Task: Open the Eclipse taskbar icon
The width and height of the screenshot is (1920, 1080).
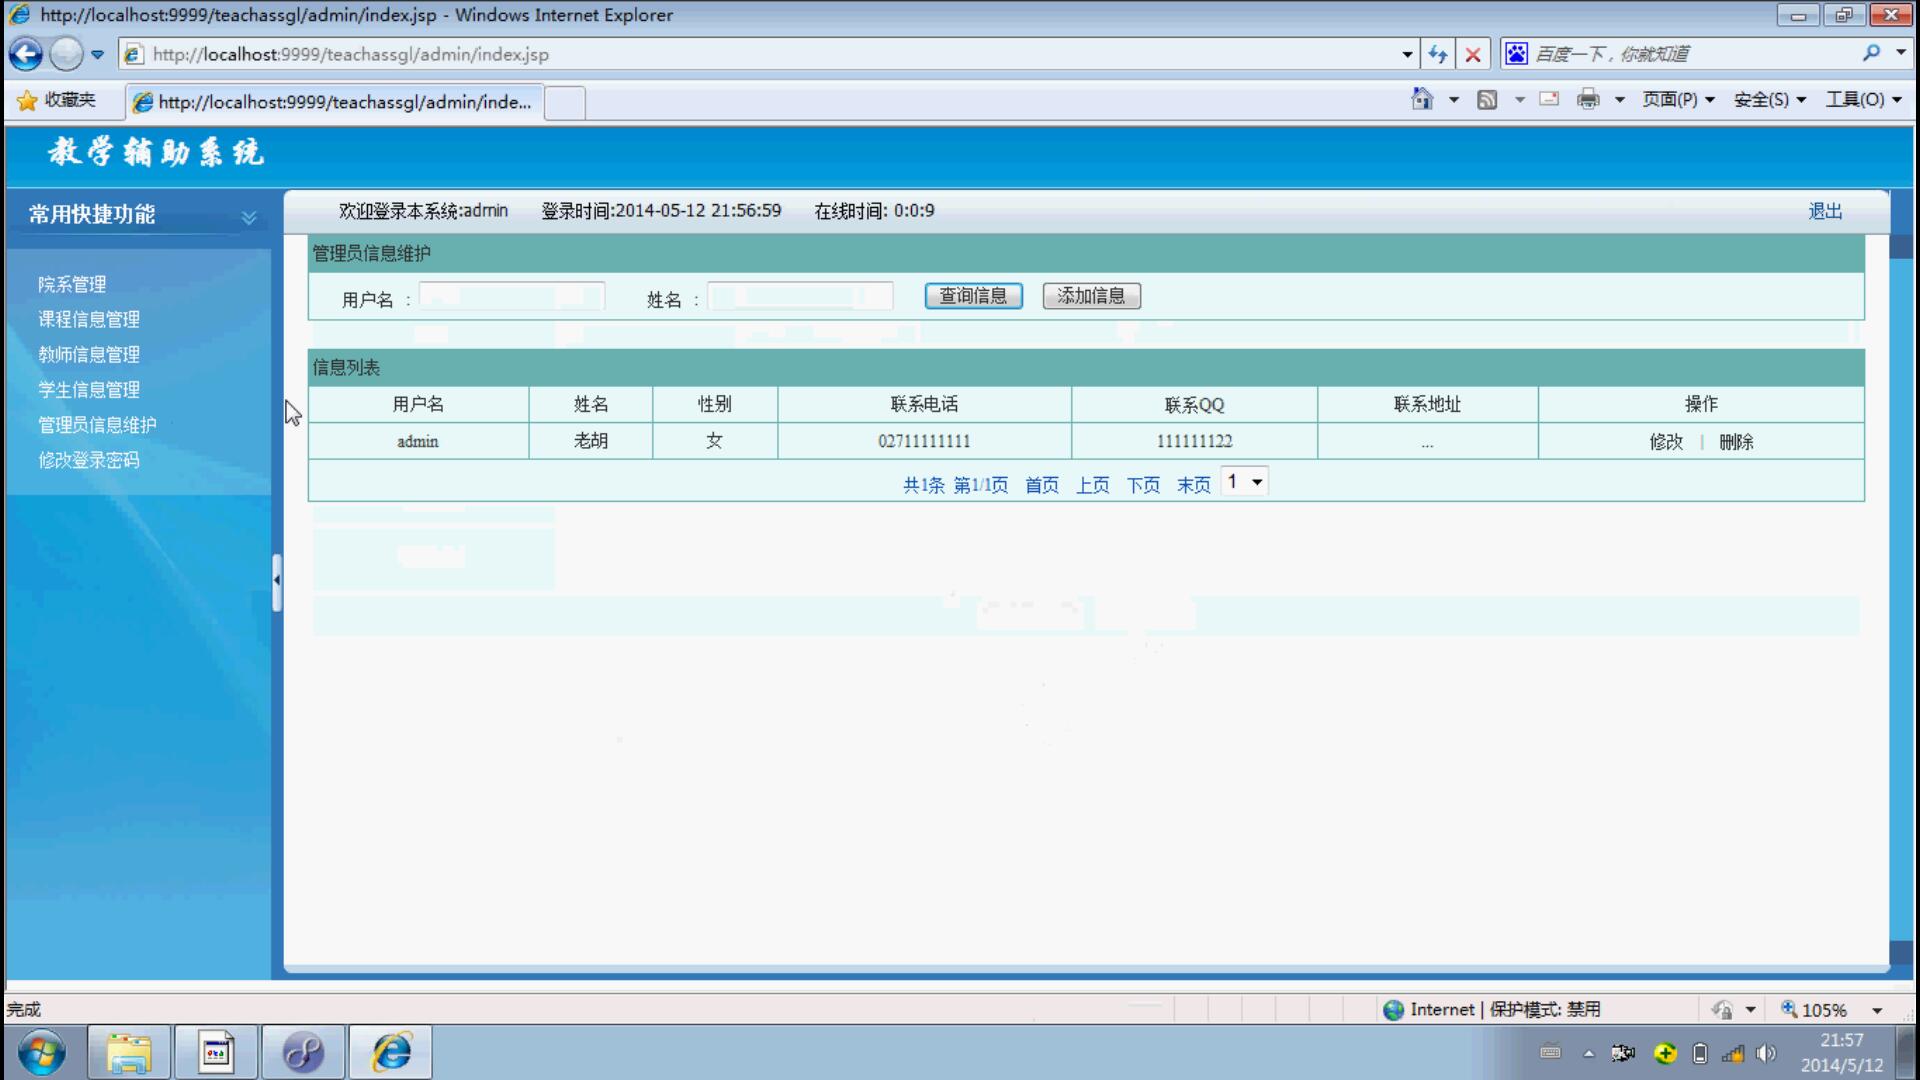Action: [303, 1052]
